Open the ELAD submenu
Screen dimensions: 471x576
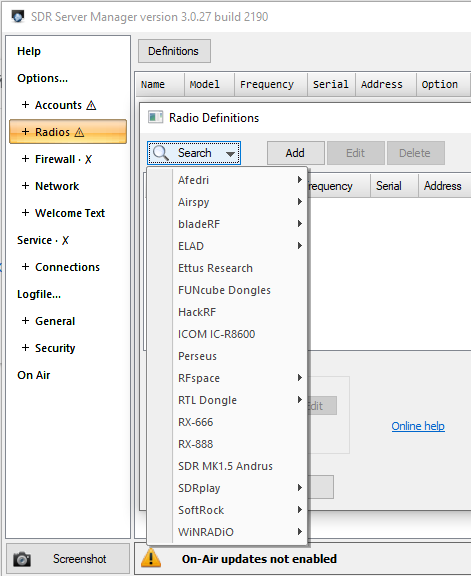[x=227, y=246]
